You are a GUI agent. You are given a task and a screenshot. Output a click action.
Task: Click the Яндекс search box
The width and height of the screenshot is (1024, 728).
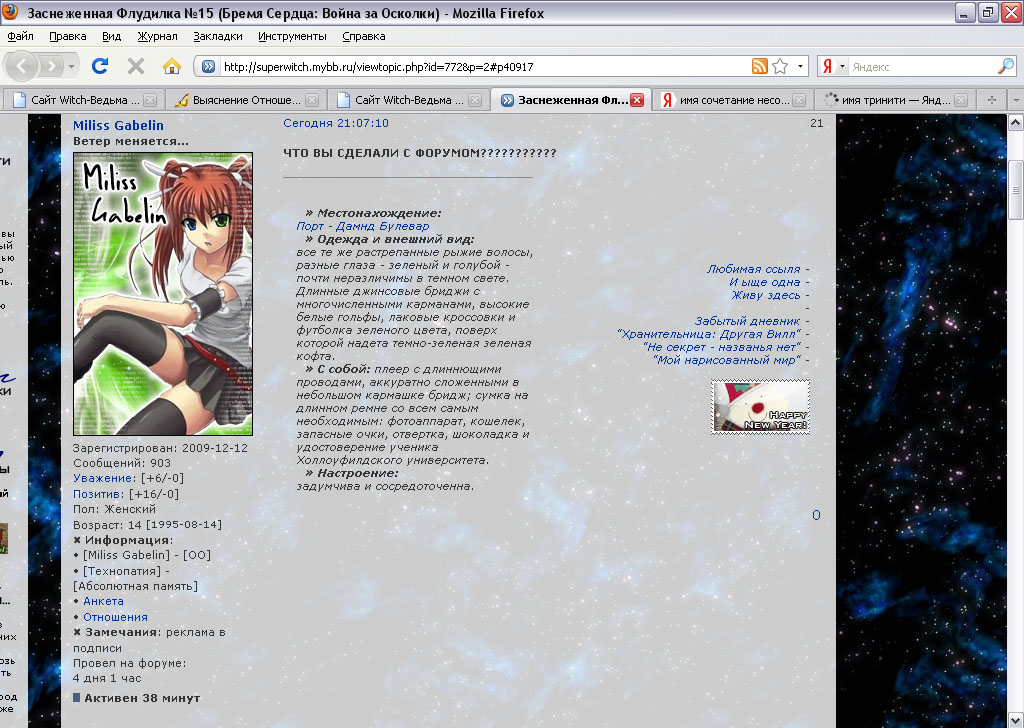pos(922,67)
